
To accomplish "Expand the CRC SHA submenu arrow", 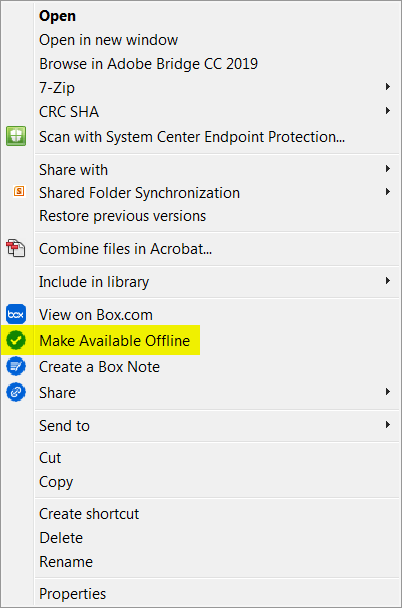I will click(x=387, y=111).
